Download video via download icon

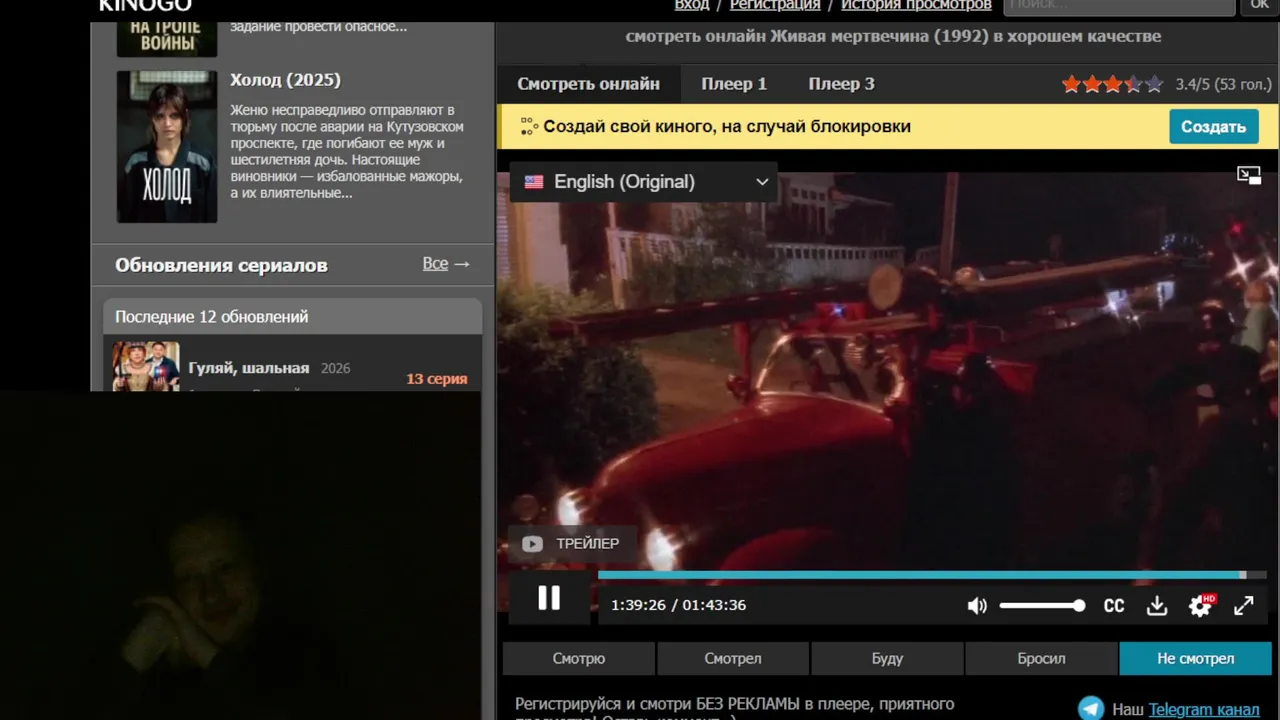click(x=1157, y=606)
